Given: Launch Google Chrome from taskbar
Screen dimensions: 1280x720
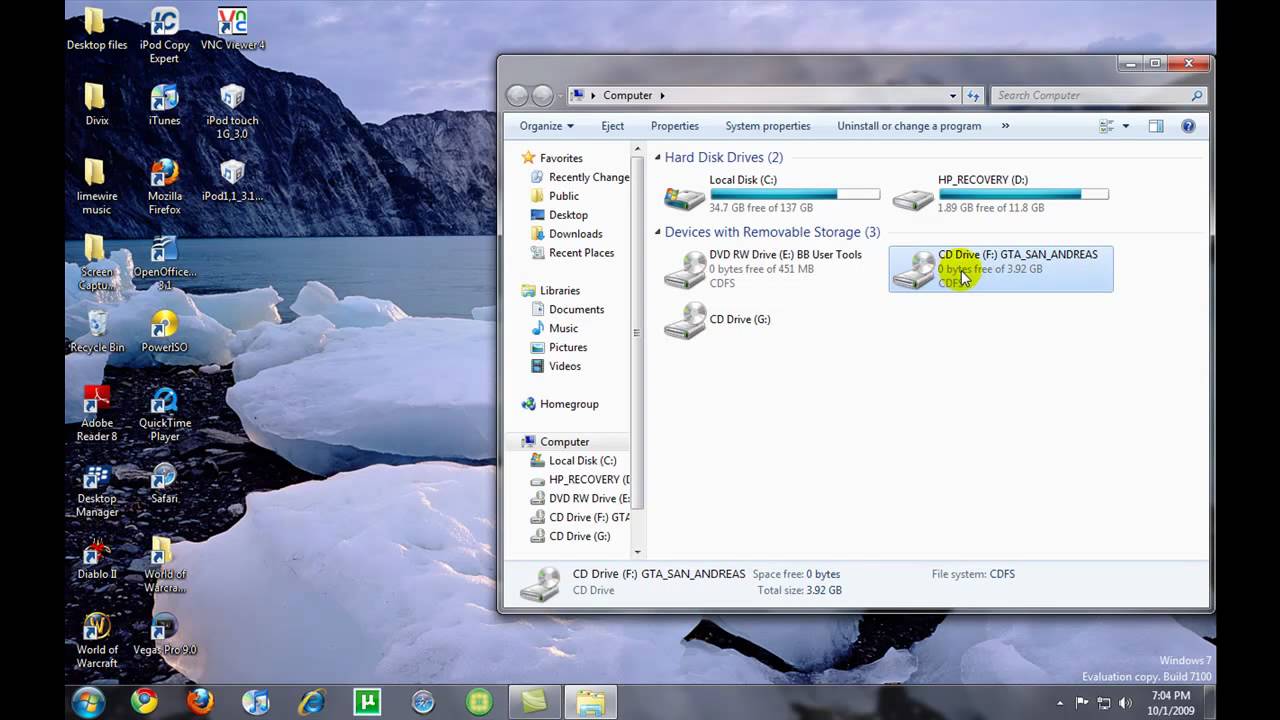Looking at the screenshot, I should 144,702.
